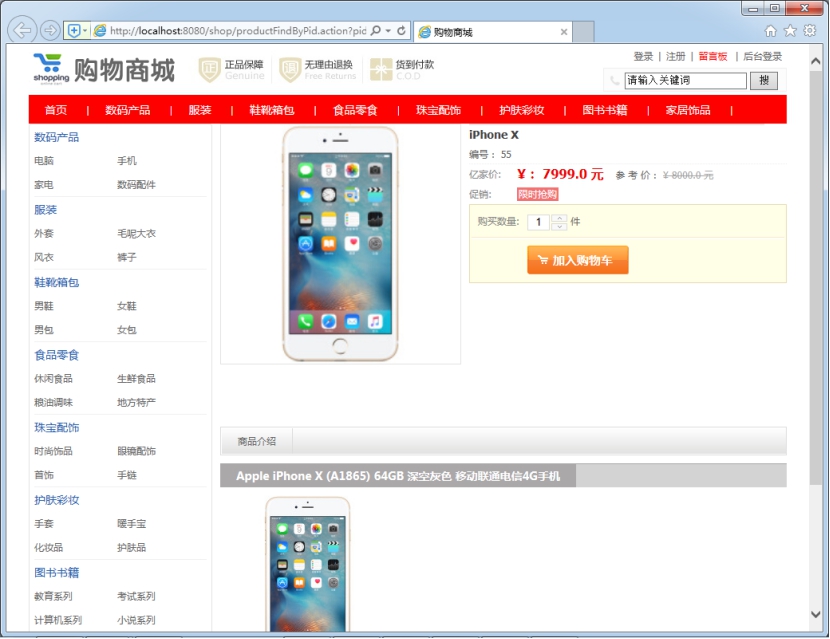Open address bar autocomplete dropdown arrow
Viewport: 830px width, 639px height.
tap(388, 31)
